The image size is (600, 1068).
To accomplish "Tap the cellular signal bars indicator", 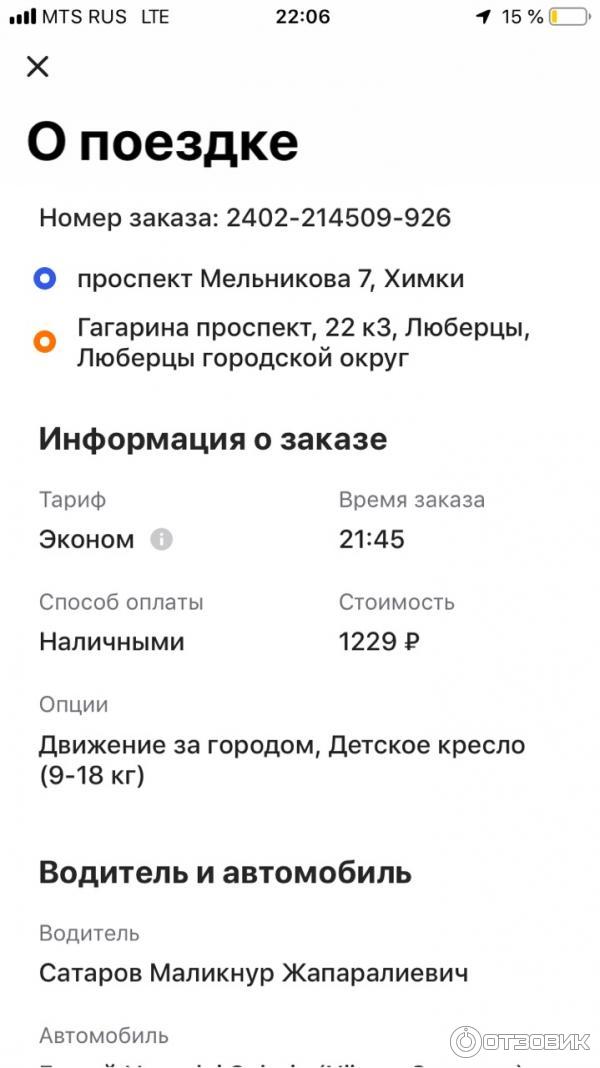I will click(22, 17).
